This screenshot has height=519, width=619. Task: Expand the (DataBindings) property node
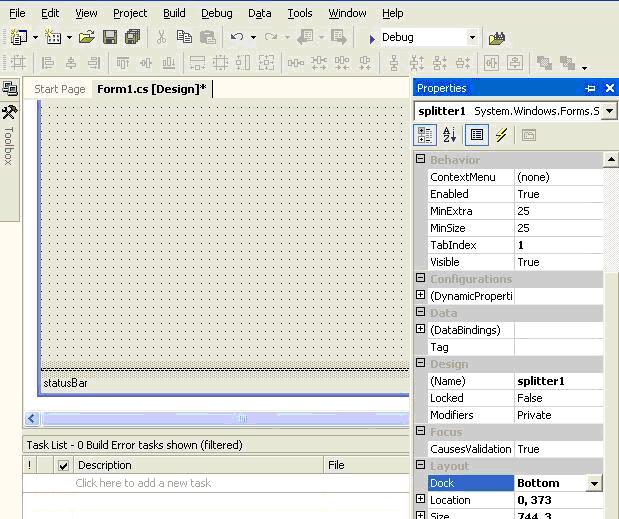[421, 330]
